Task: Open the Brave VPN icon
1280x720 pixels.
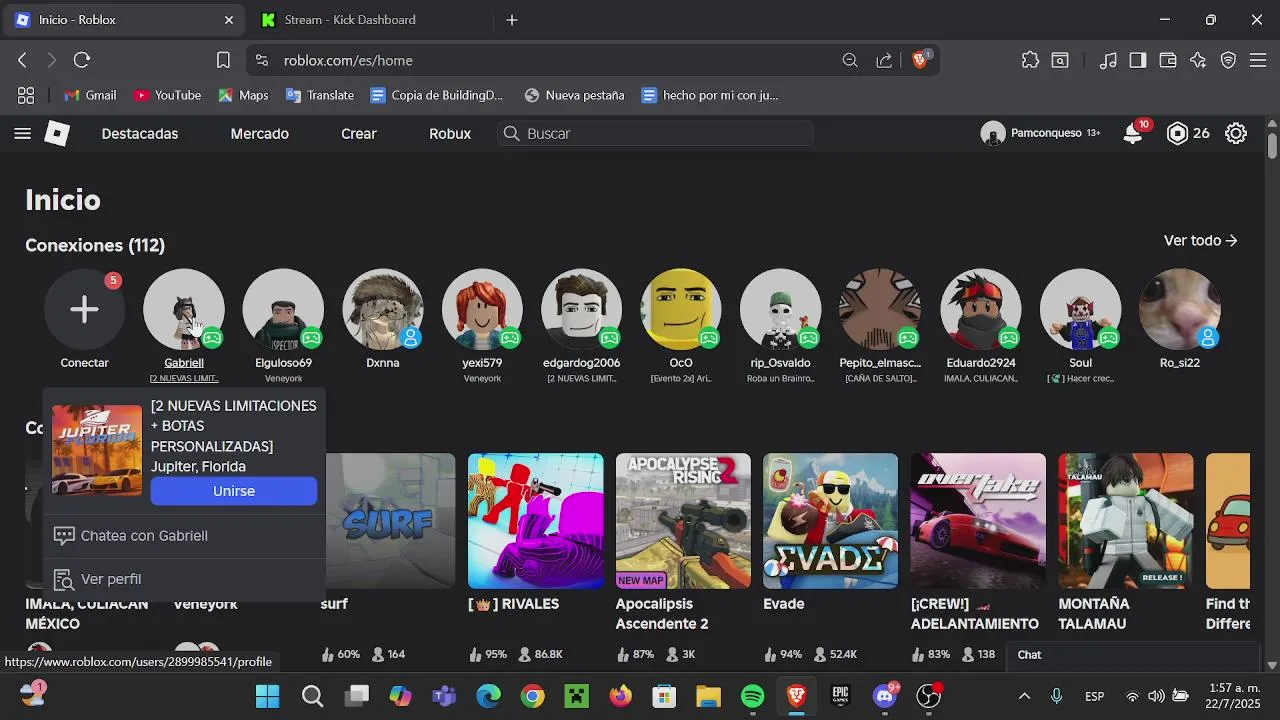Action: click(1228, 60)
